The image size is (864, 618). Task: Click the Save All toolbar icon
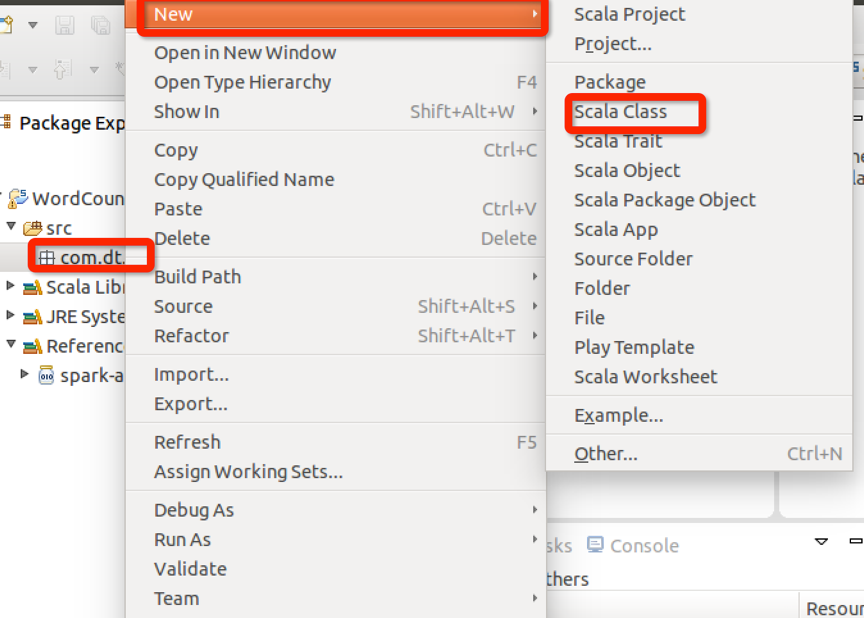(102, 25)
